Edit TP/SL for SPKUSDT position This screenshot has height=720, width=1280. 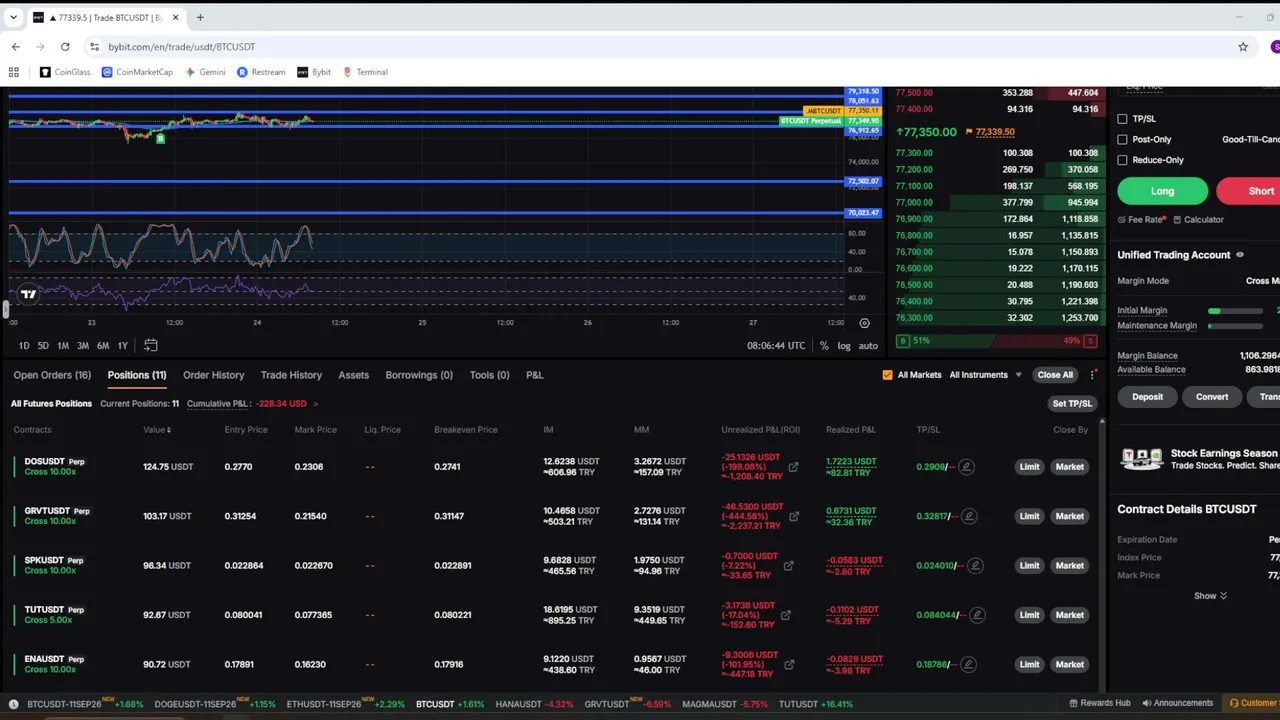(975, 566)
